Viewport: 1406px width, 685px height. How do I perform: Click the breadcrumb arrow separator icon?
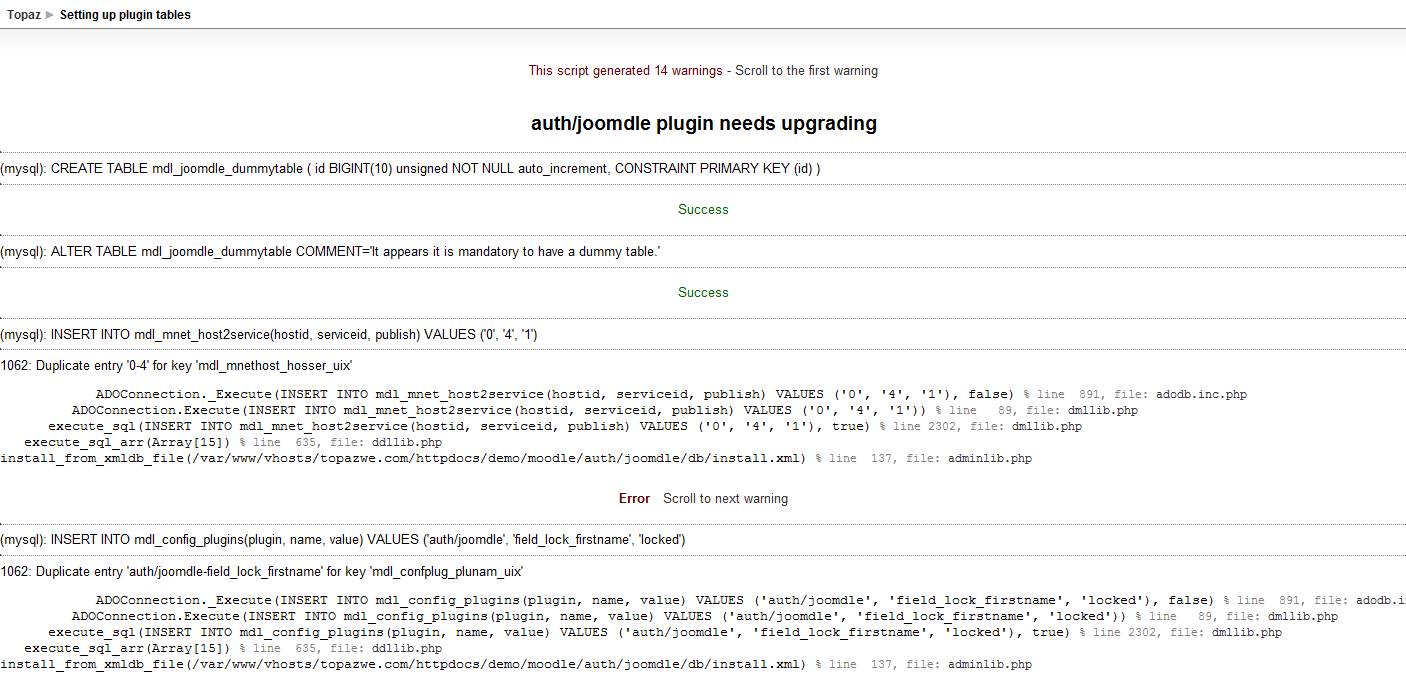[x=50, y=15]
